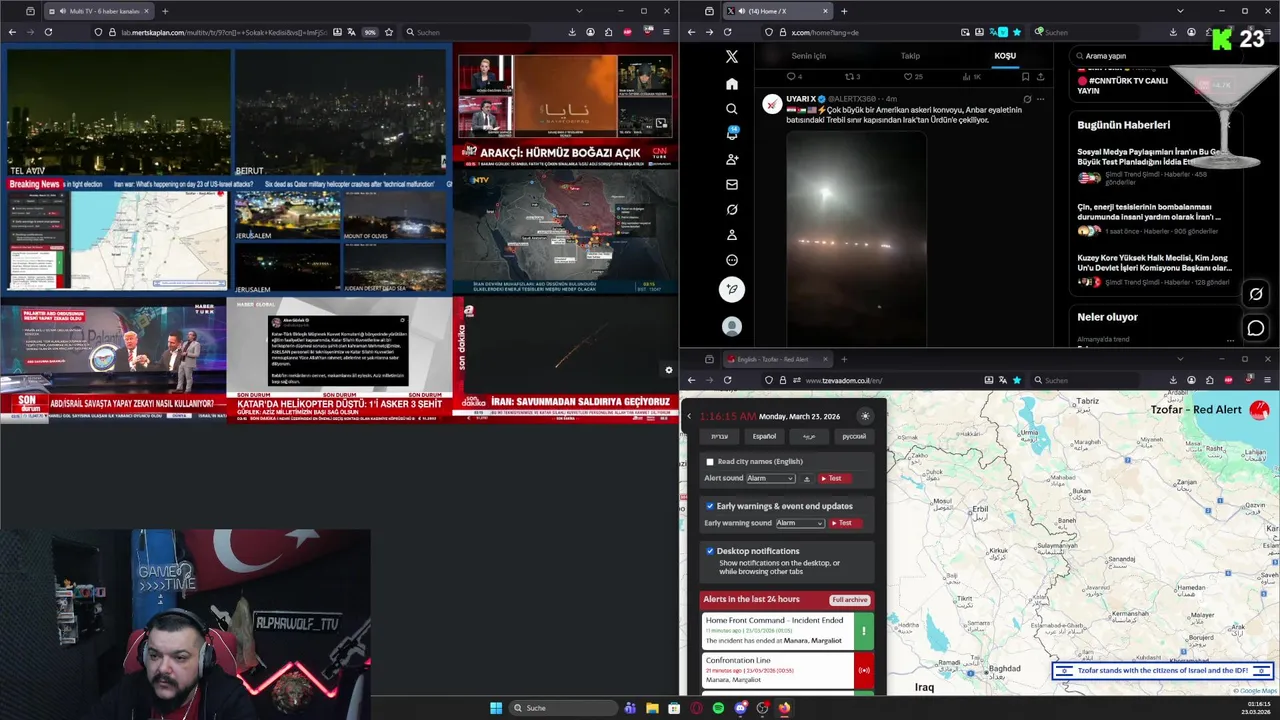
Task: Reload the Multi TV browser page
Action: [48, 32]
